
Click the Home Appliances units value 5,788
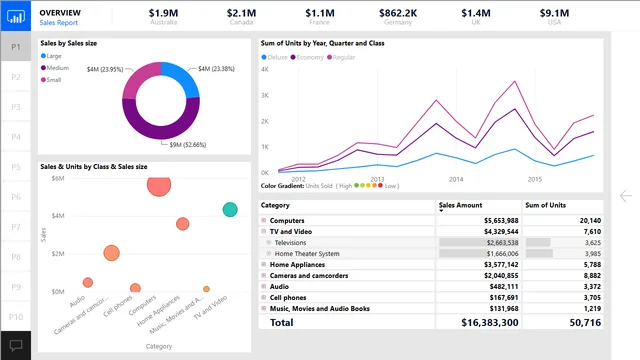[x=592, y=265]
